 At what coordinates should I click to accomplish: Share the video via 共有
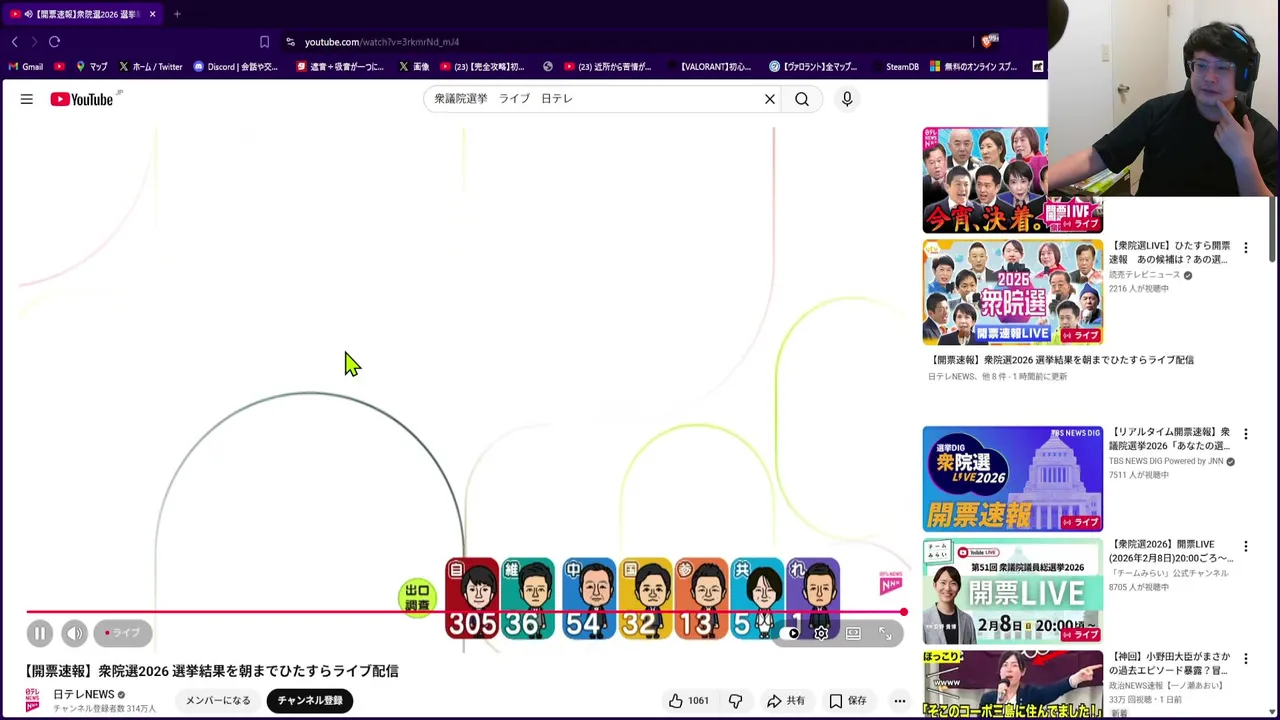(x=786, y=701)
